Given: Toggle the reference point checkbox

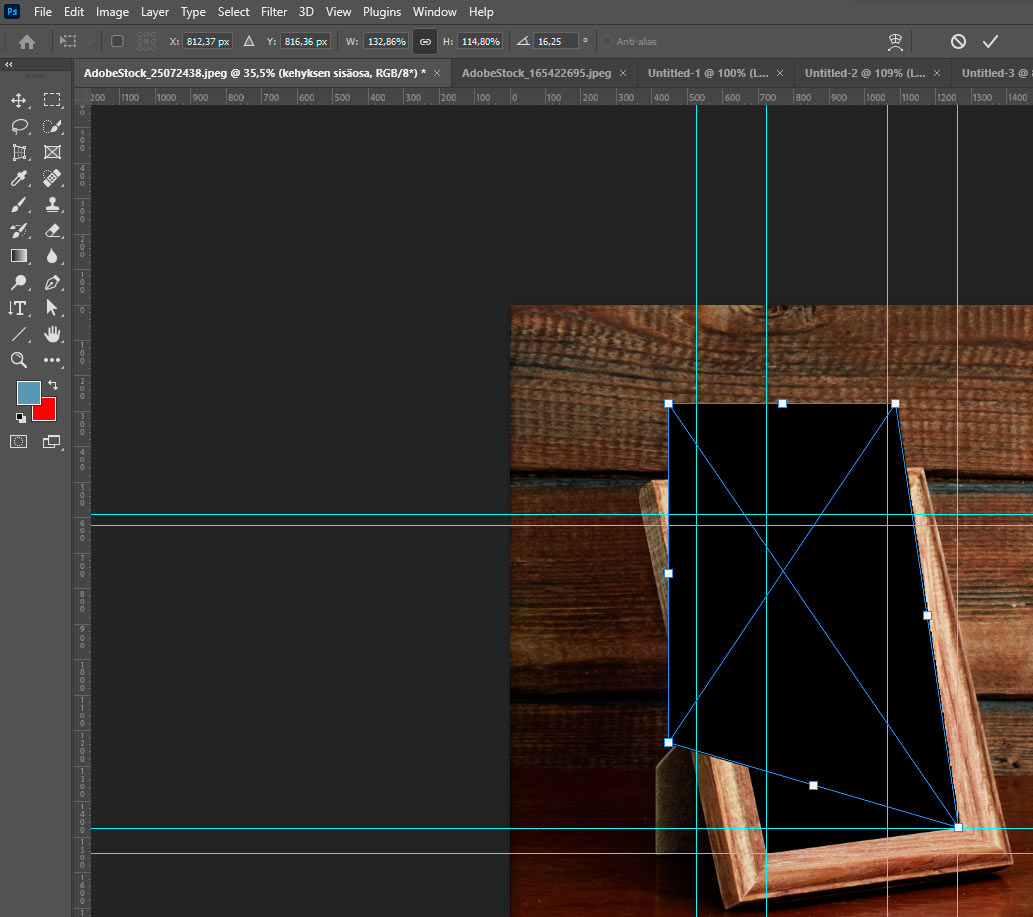Looking at the screenshot, I should pyautogui.click(x=117, y=41).
